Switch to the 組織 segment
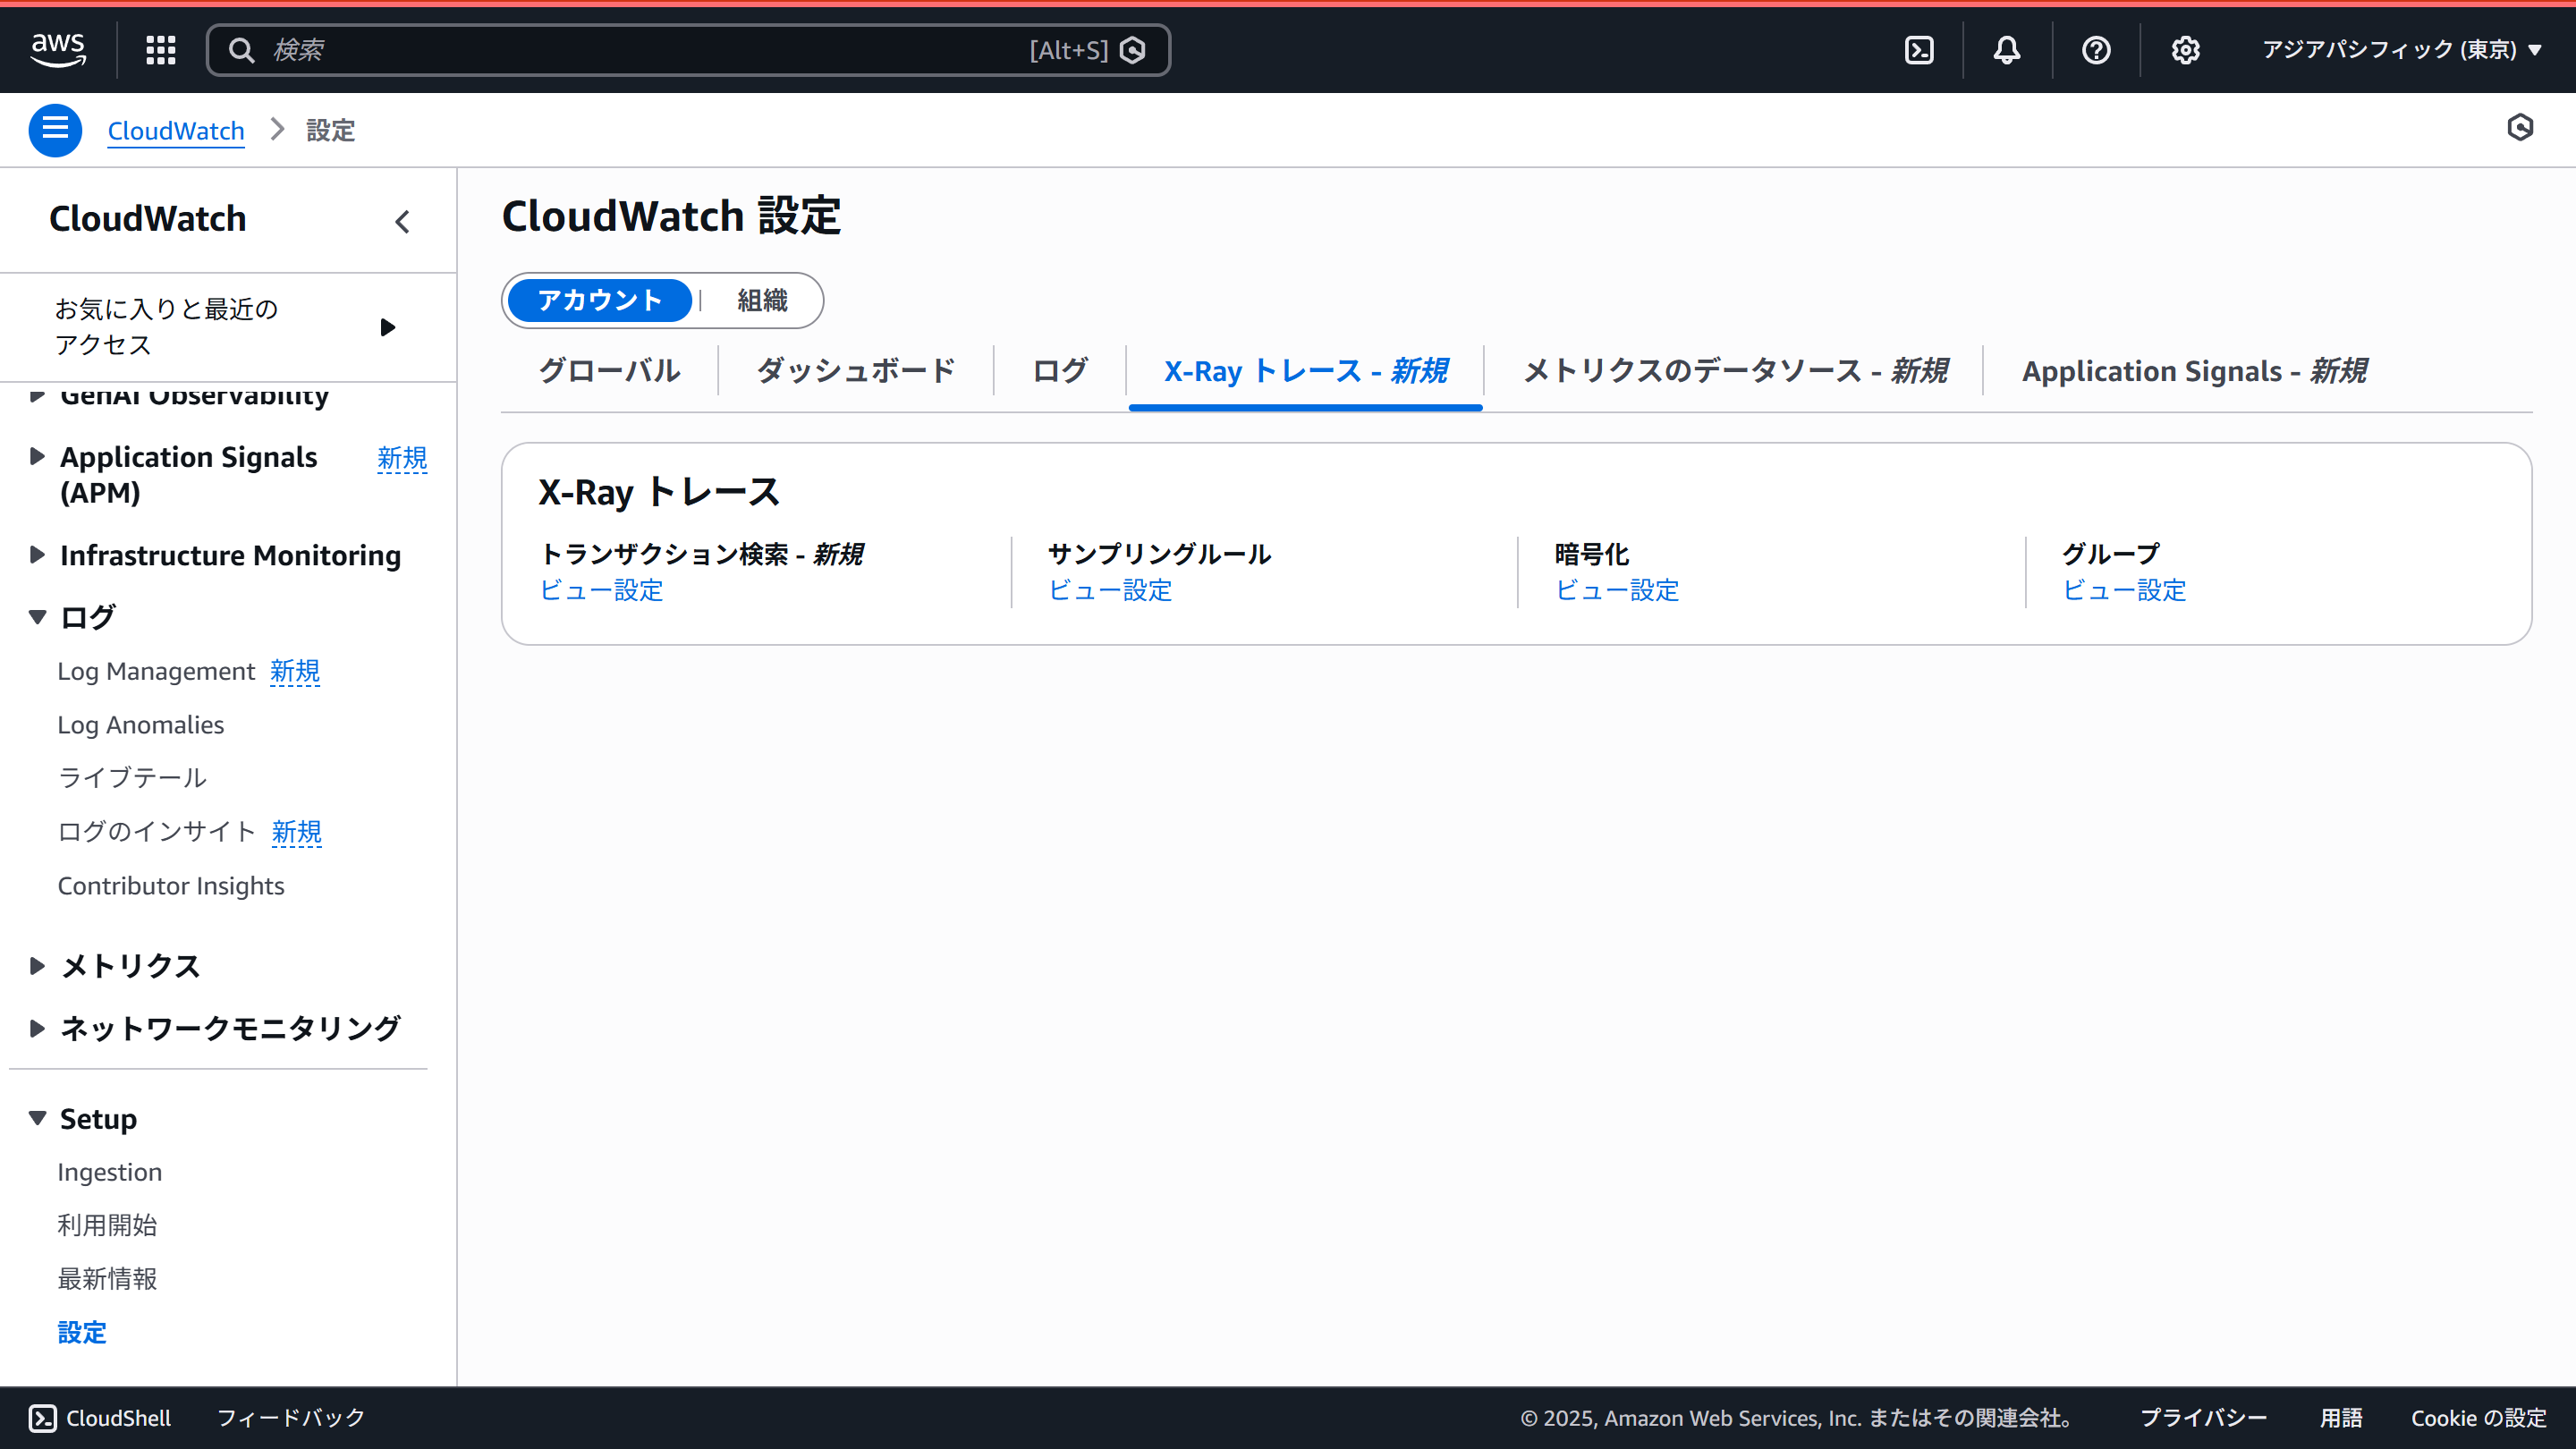Screen dimensions: 2576x1449 pos(762,300)
